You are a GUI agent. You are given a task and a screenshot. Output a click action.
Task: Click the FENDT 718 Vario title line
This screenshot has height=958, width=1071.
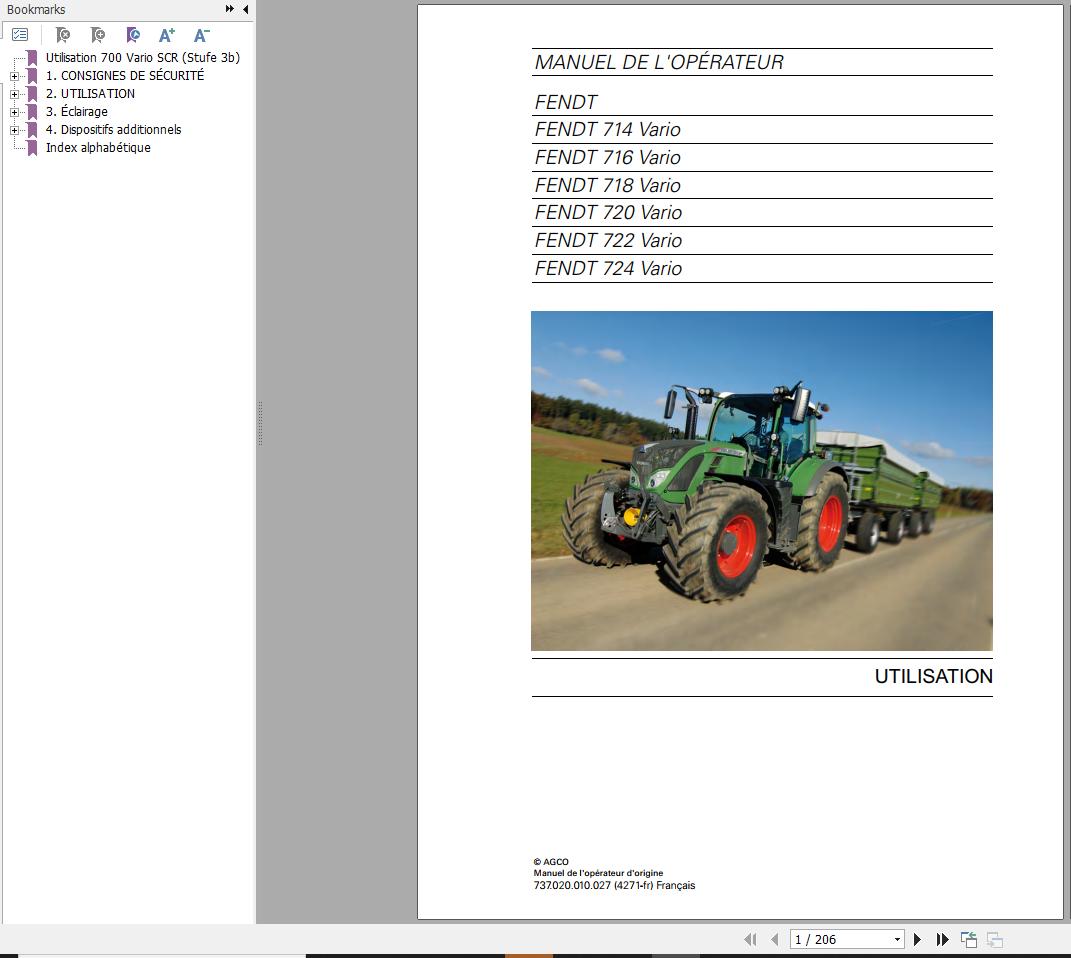pyautogui.click(x=607, y=186)
